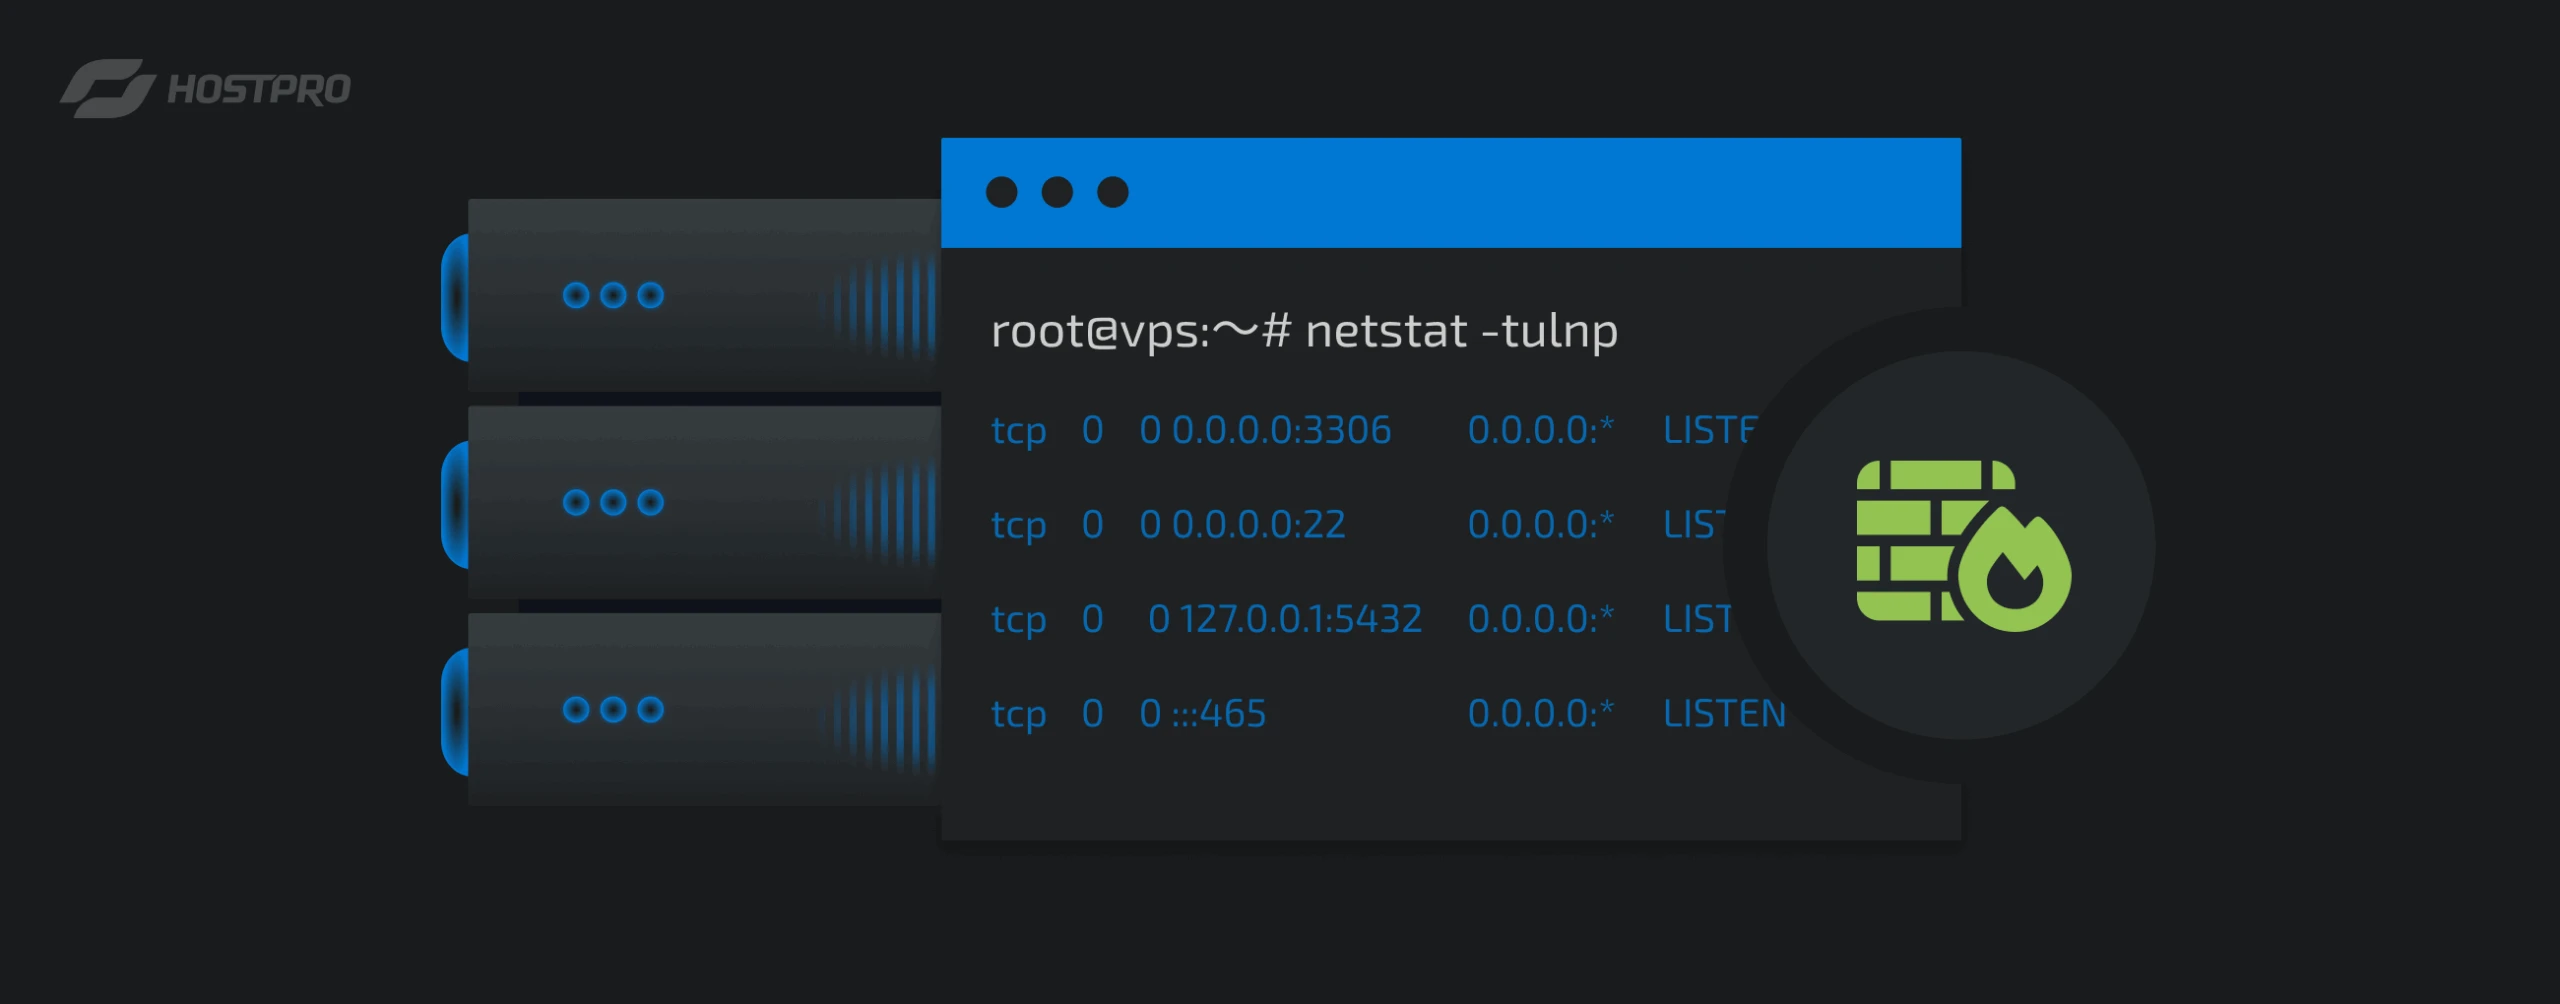This screenshot has width=2560, height=1004.
Task: Click the third dot in the terminal title bar
Action: click(1113, 192)
